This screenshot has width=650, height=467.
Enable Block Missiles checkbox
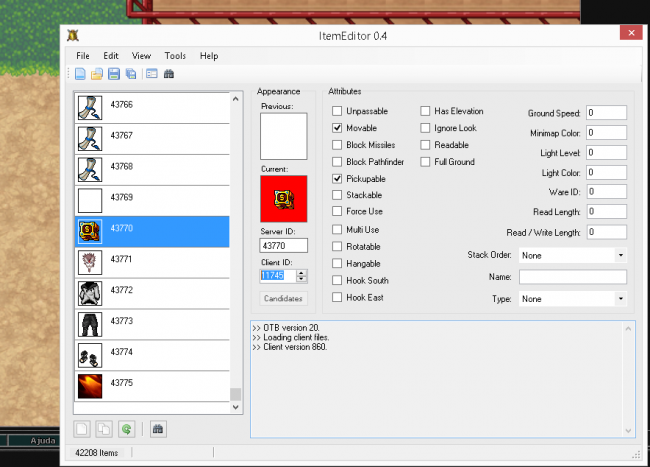coord(337,145)
